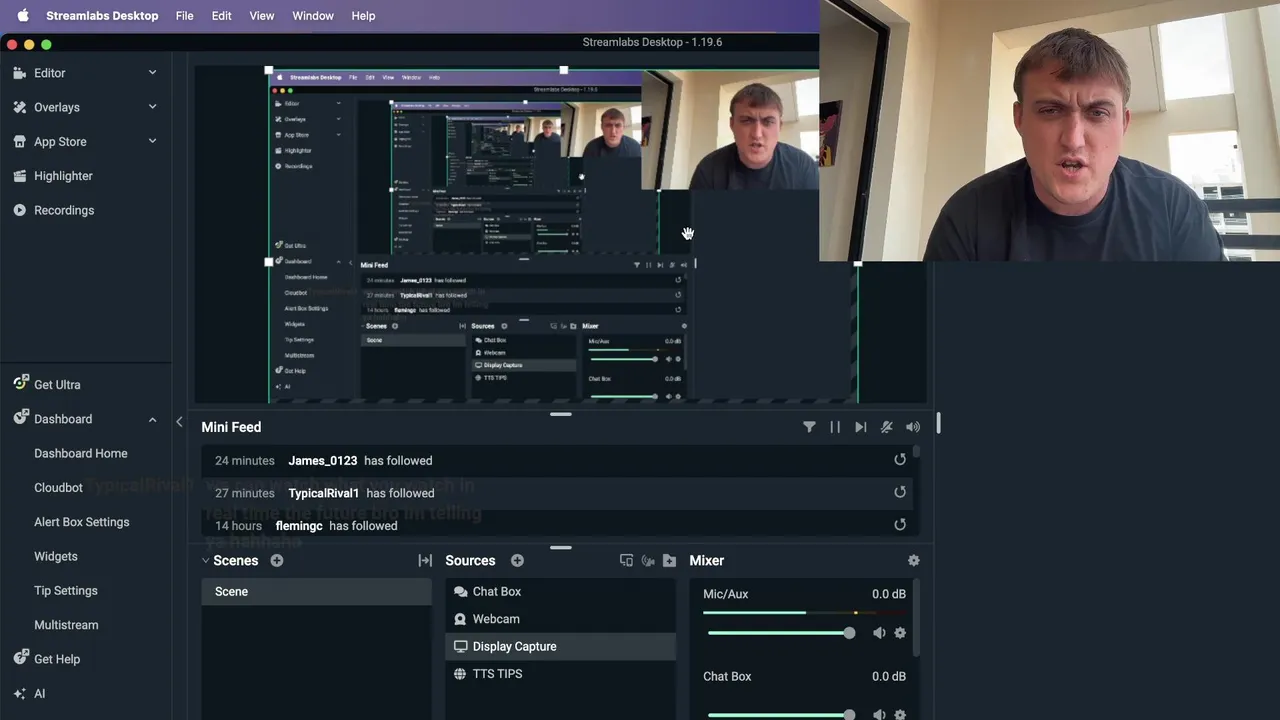Open the Streamlabs Desktop menu
The width and height of the screenshot is (1280, 720).
pyautogui.click(x=104, y=16)
